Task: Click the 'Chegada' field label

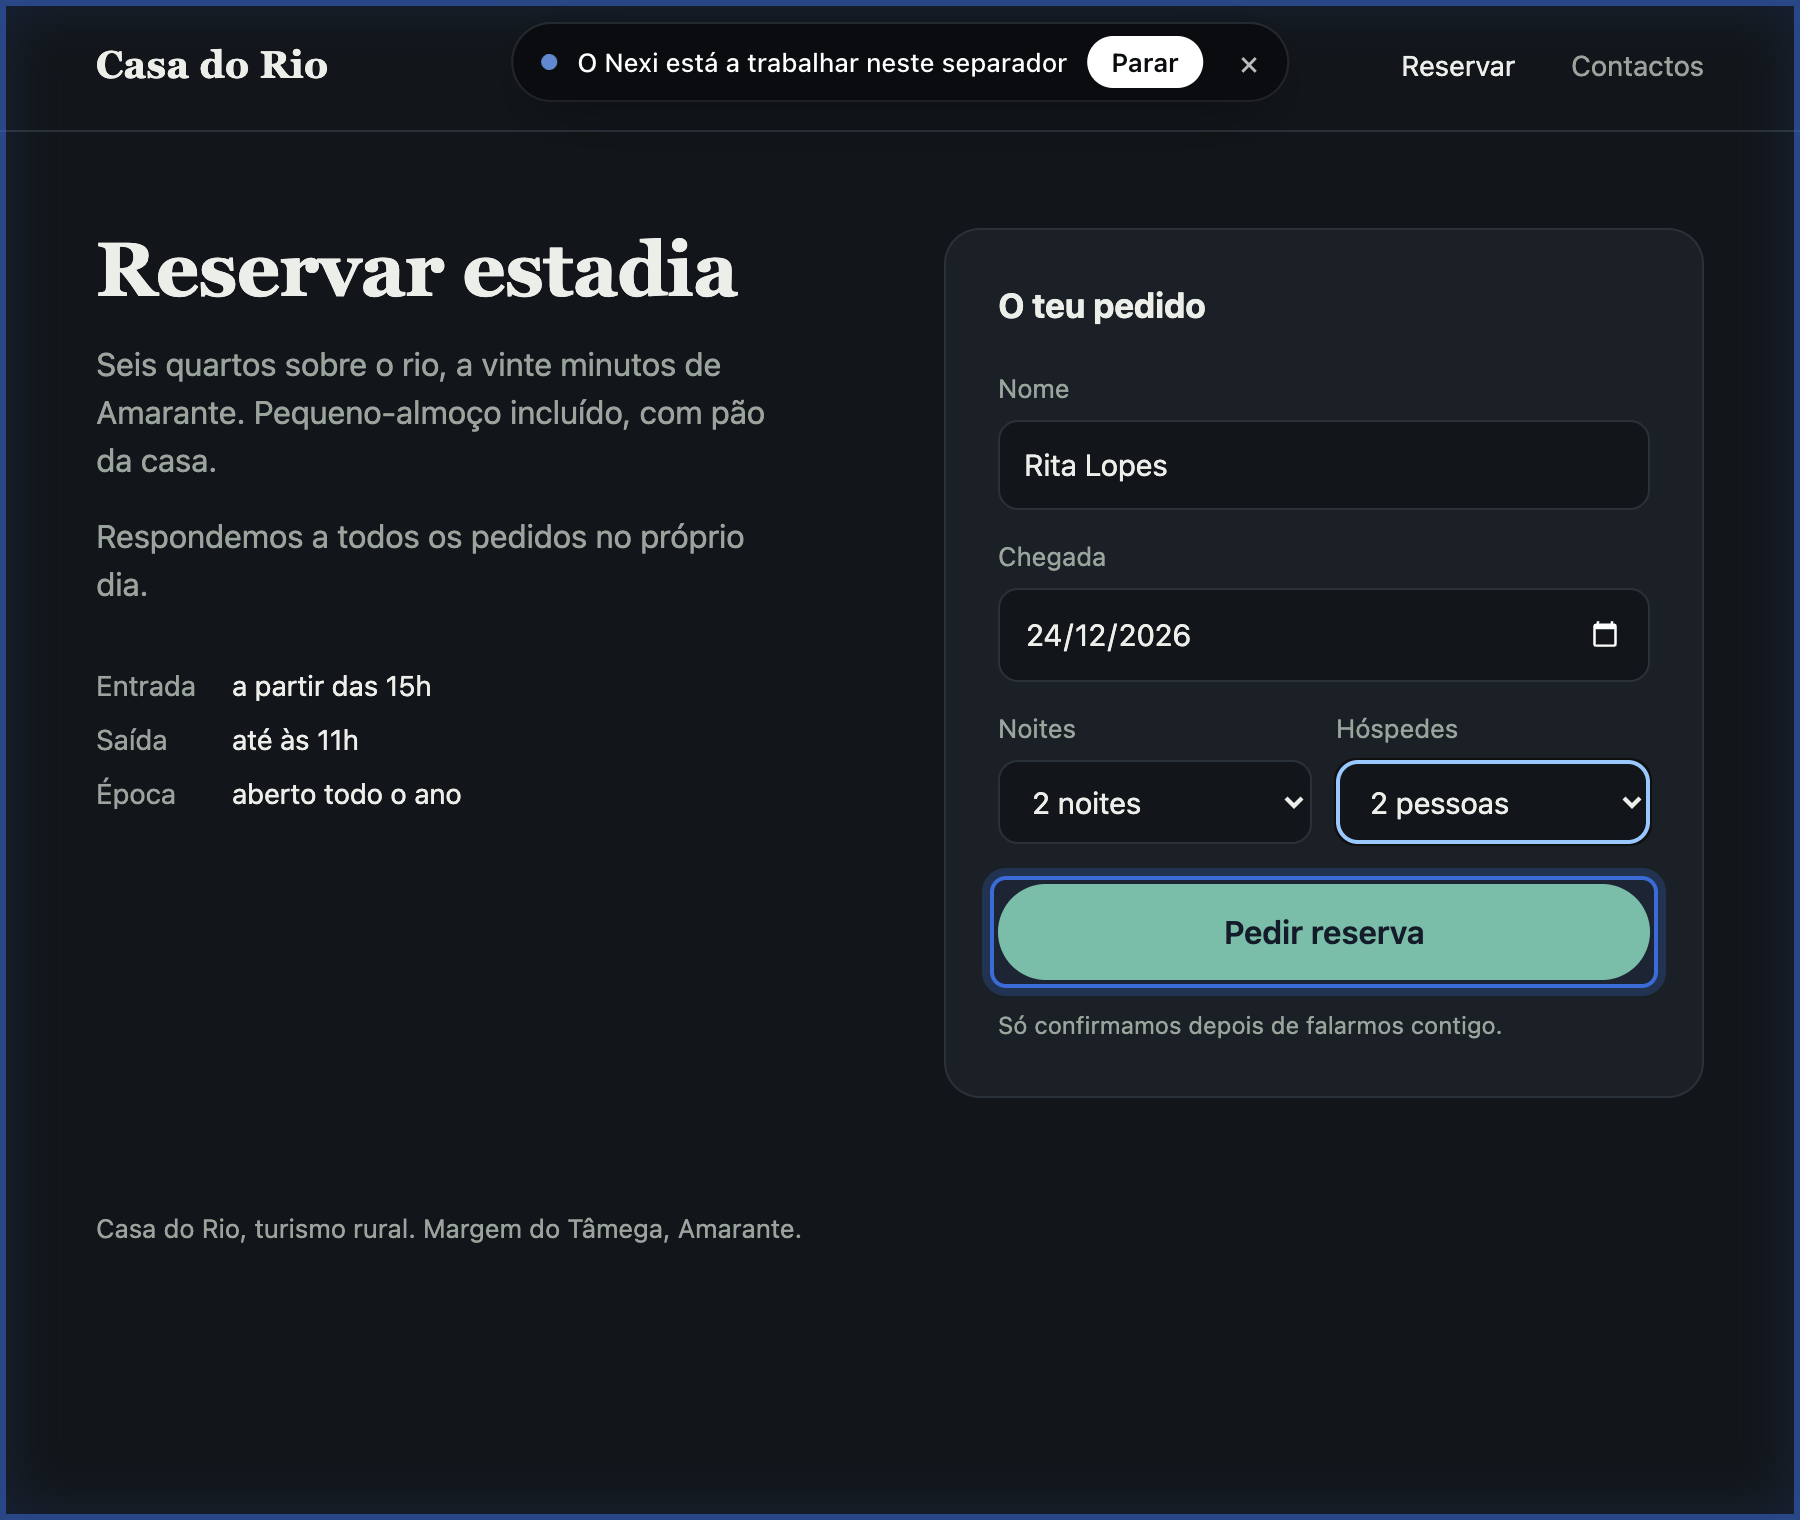Action: tap(1051, 557)
